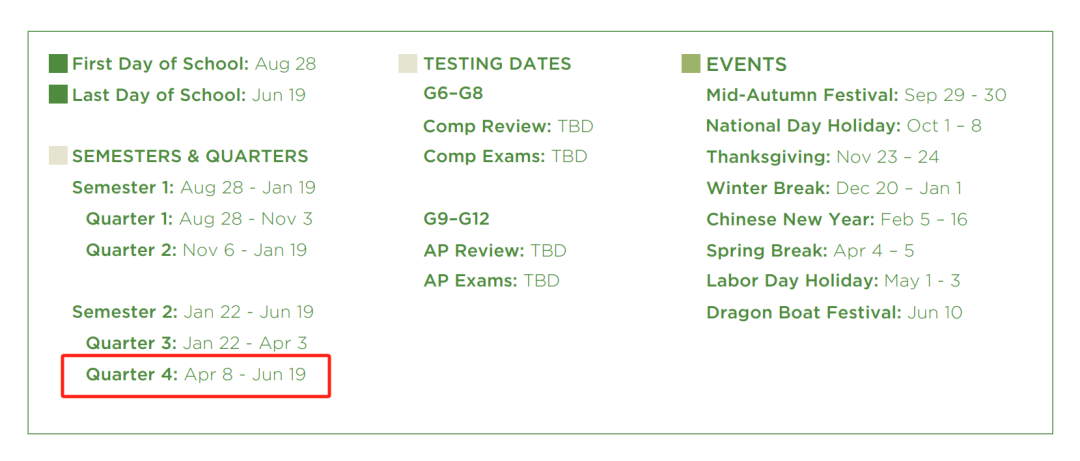The width and height of the screenshot is (1080, 461).
Task: Click the Semesters & Quarters beige square
Action: (x=58, y=156)
